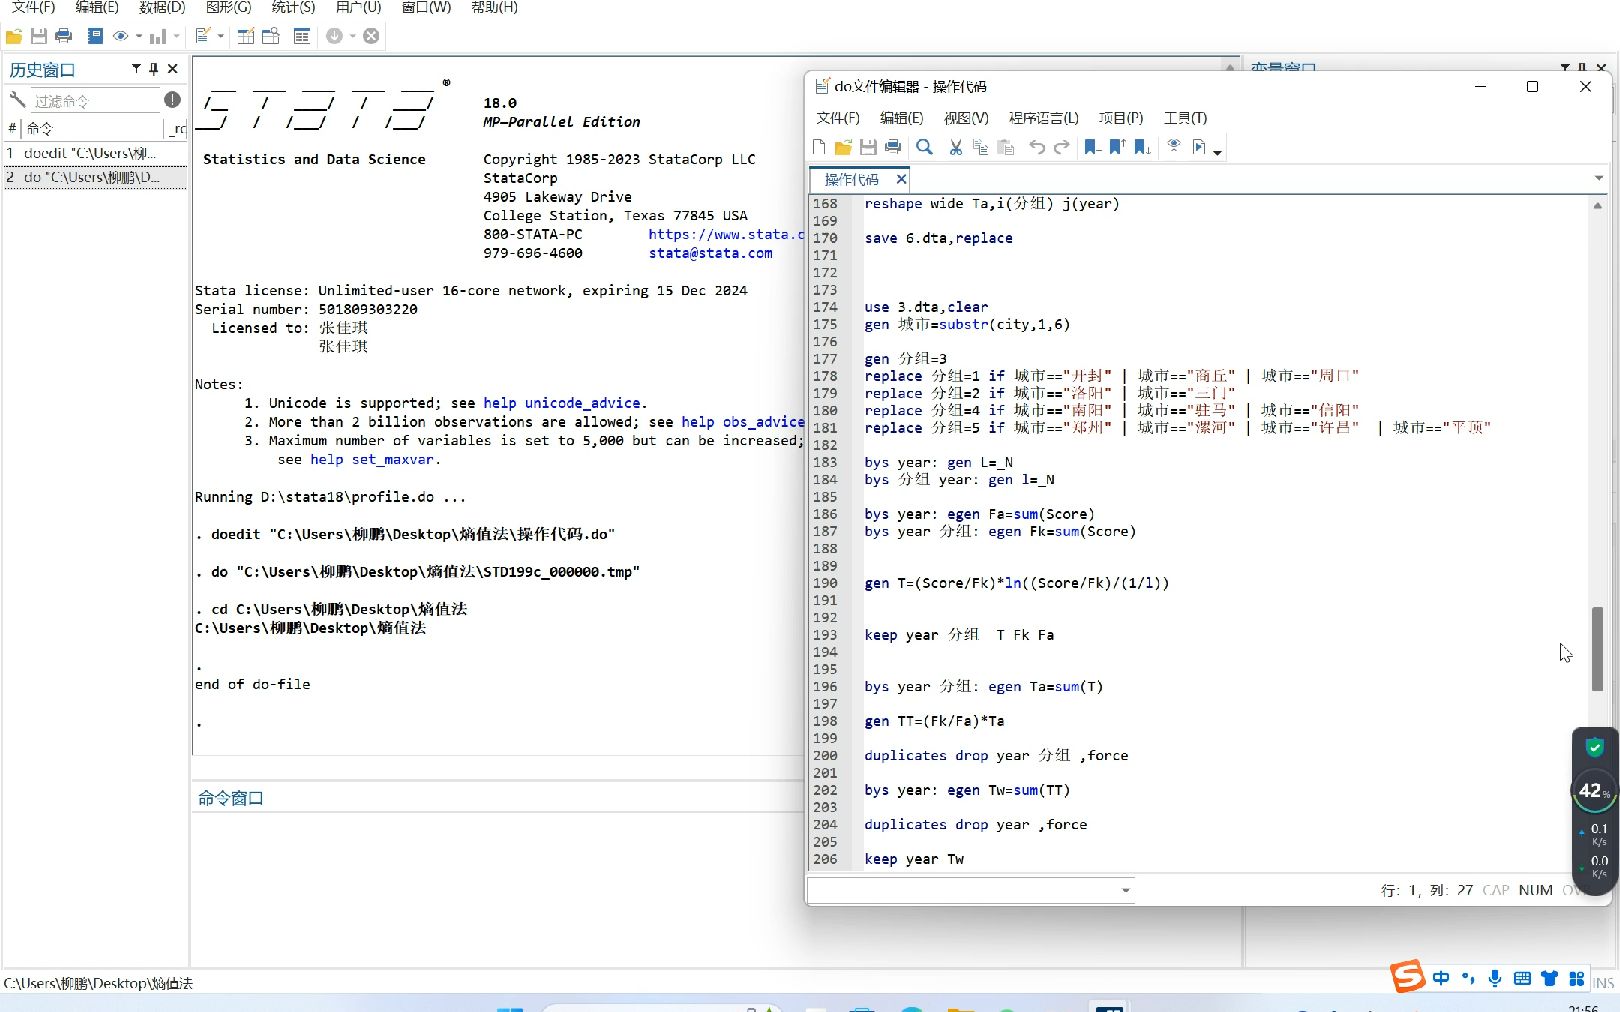
Task: Open 统计(S) menu in main window
Action: tap(293, 7)
